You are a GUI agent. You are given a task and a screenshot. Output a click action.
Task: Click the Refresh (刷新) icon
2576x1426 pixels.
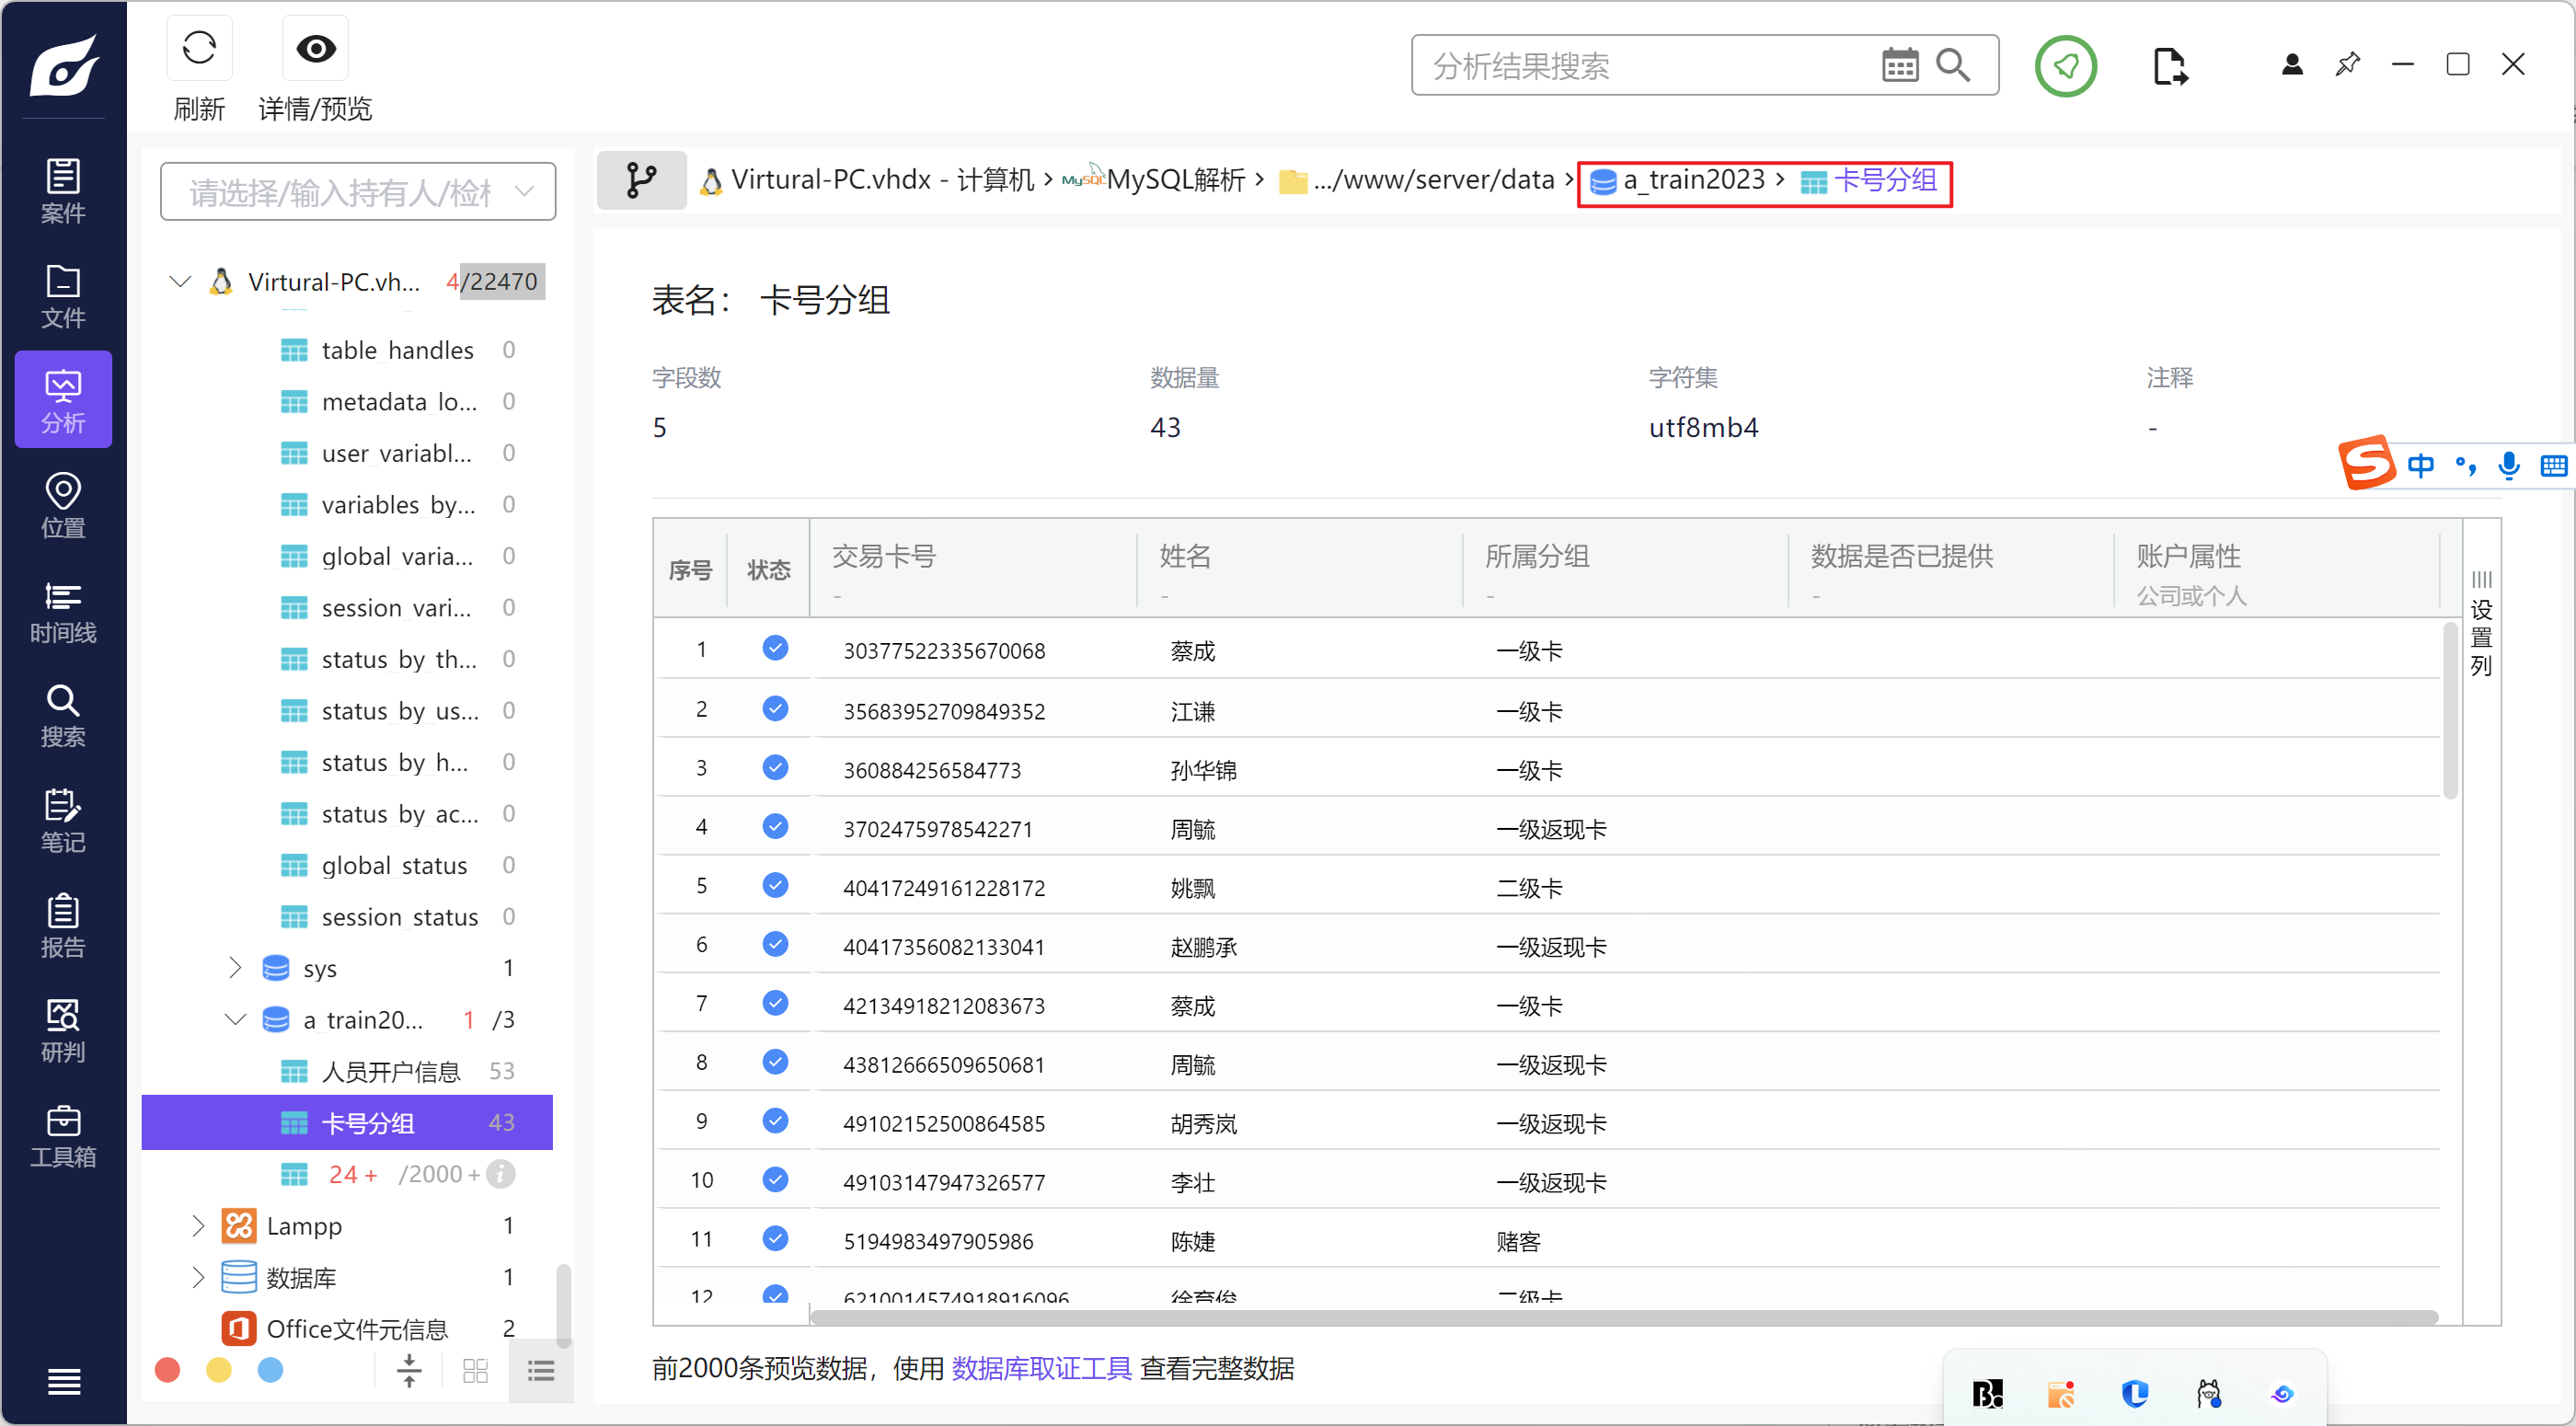(199, 48)
